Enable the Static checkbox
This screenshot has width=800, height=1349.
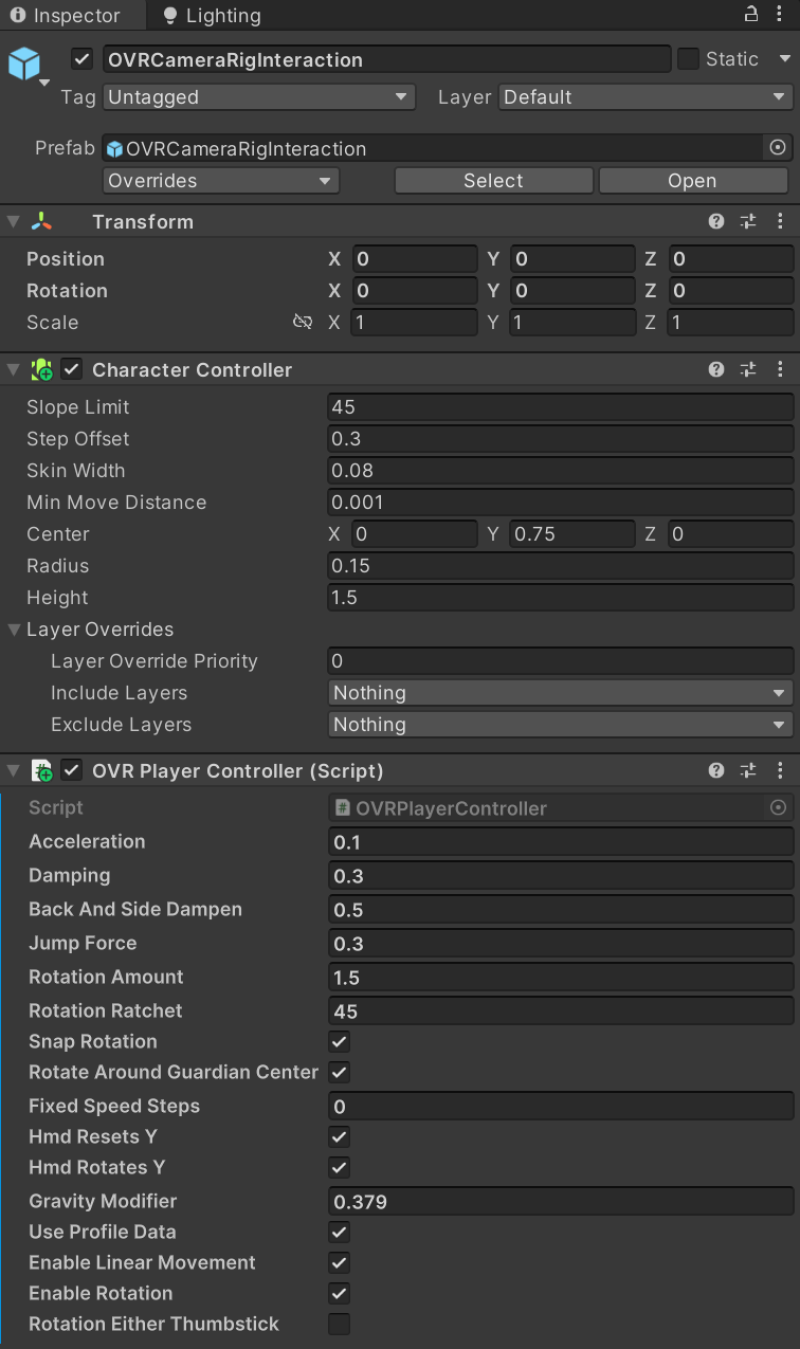coord(690,59)
